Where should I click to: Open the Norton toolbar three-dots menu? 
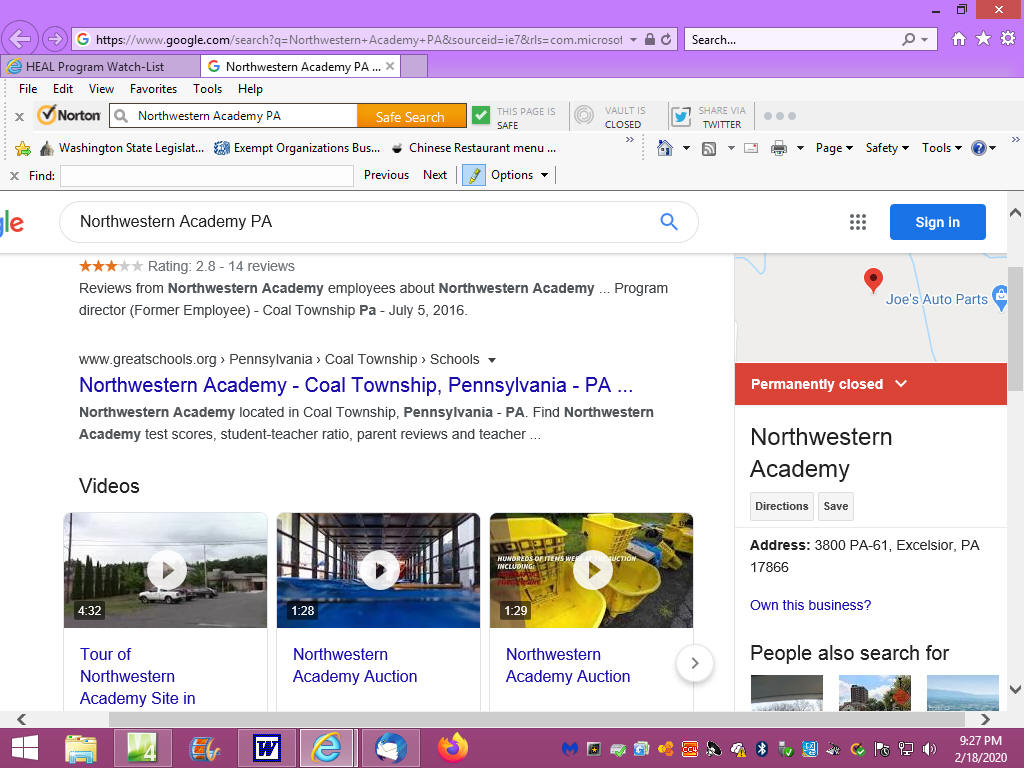click(x=780, y=116)
